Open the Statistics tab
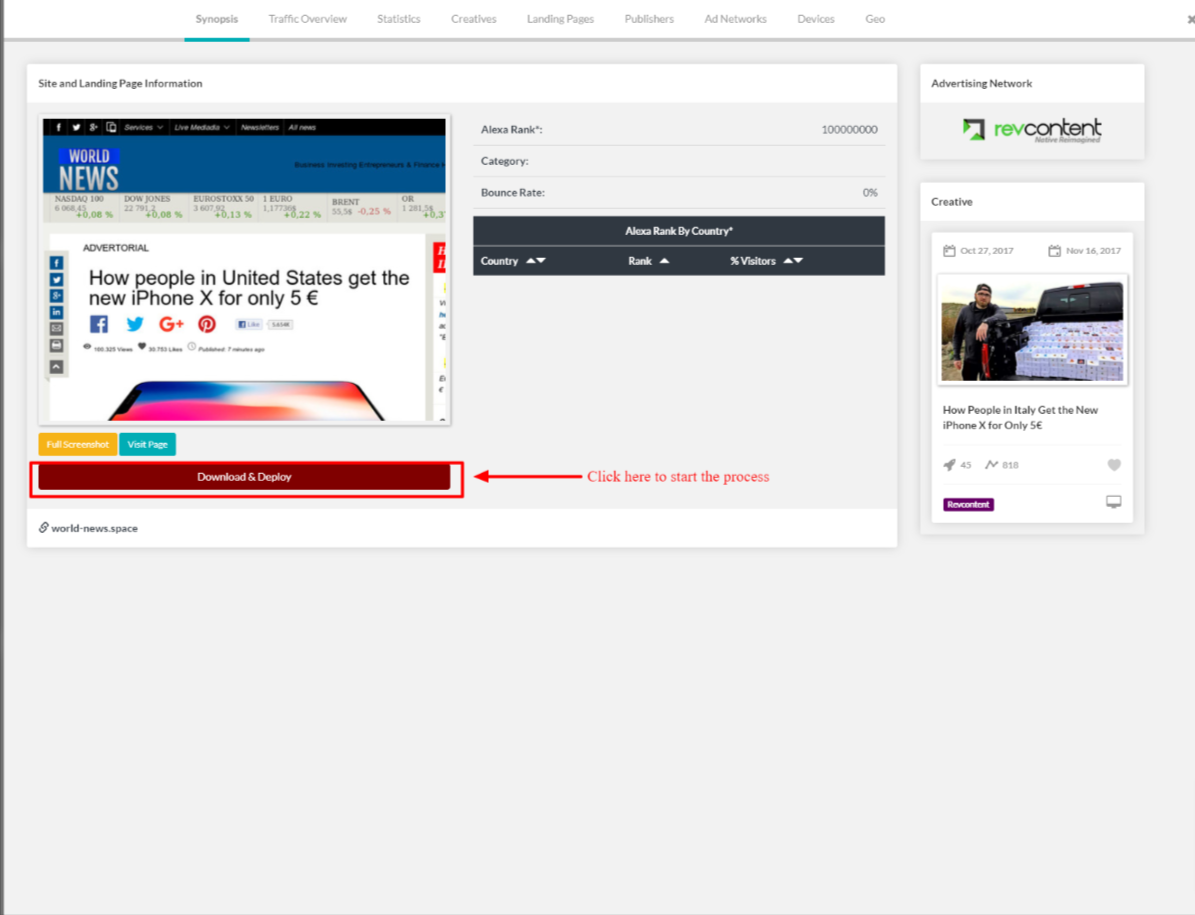 [x=399, y=19]
